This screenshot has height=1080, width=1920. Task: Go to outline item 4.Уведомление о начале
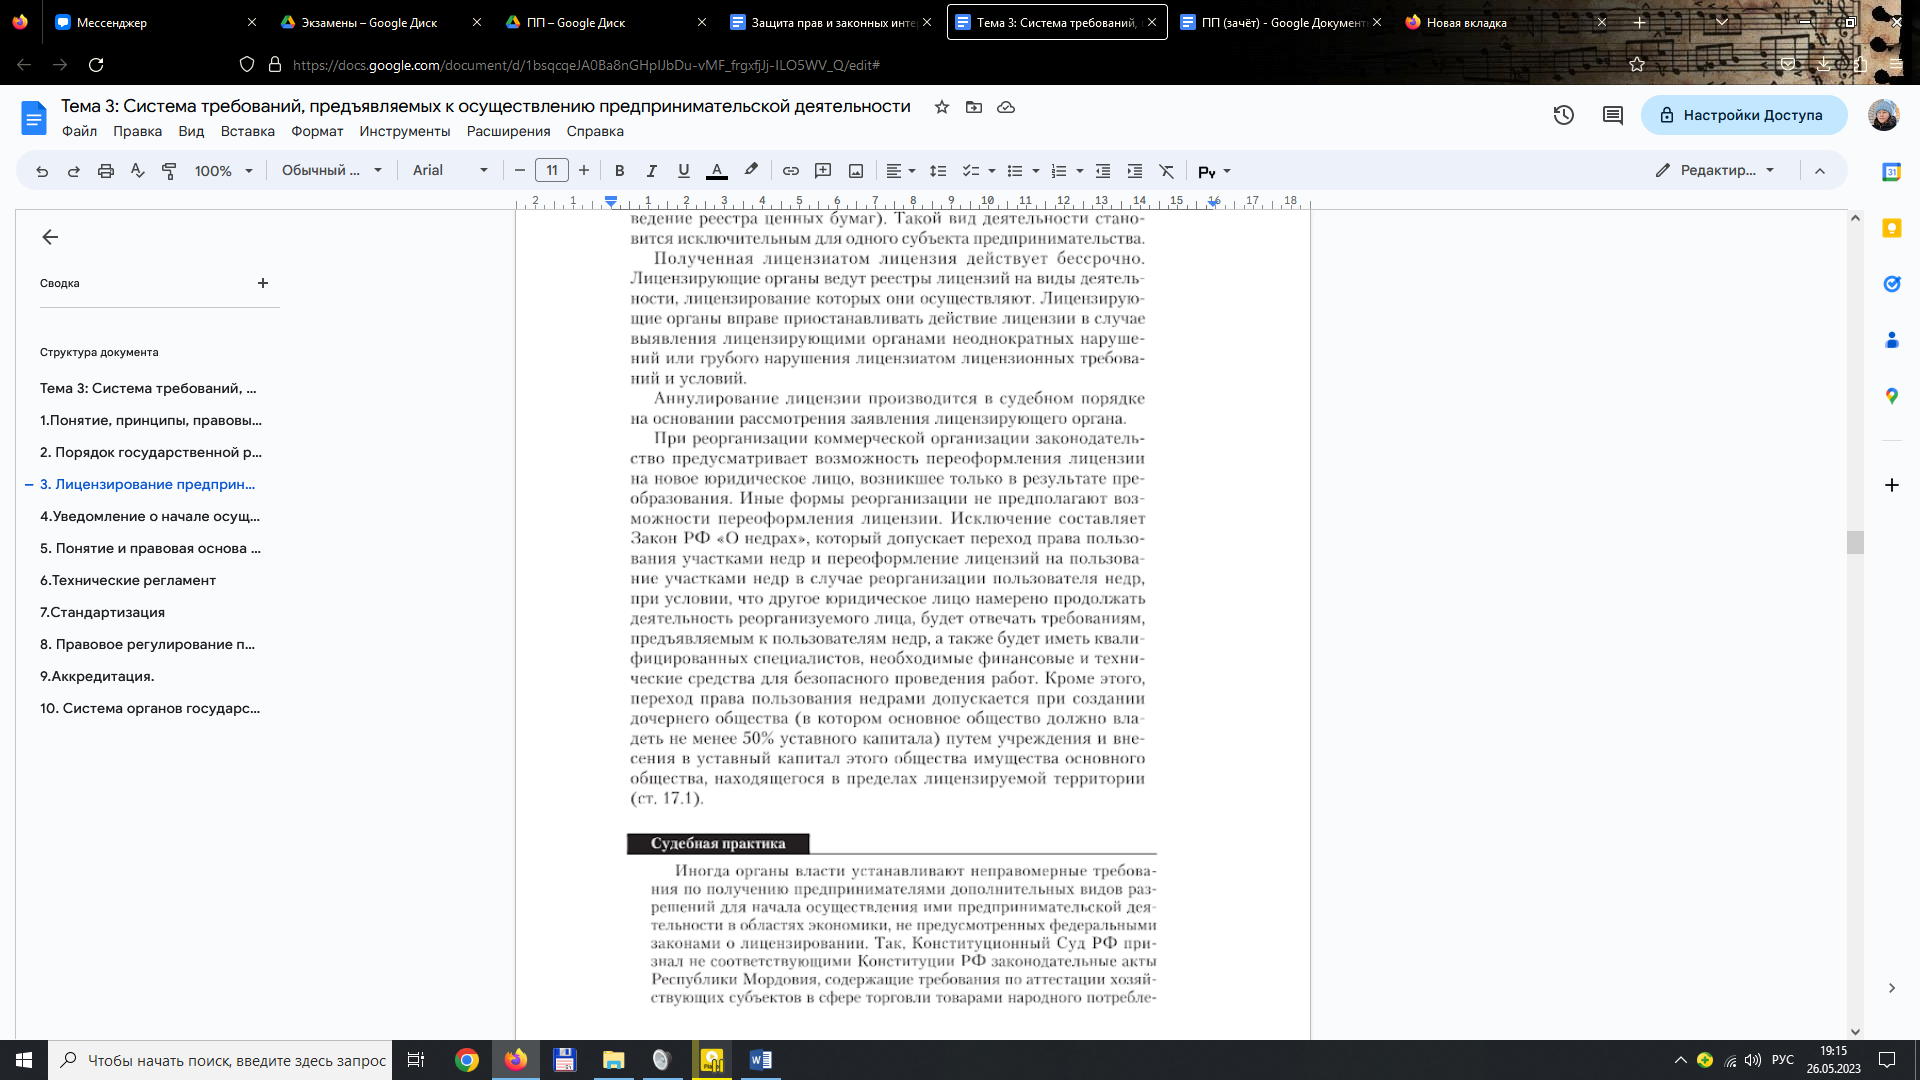pos(150,516)
